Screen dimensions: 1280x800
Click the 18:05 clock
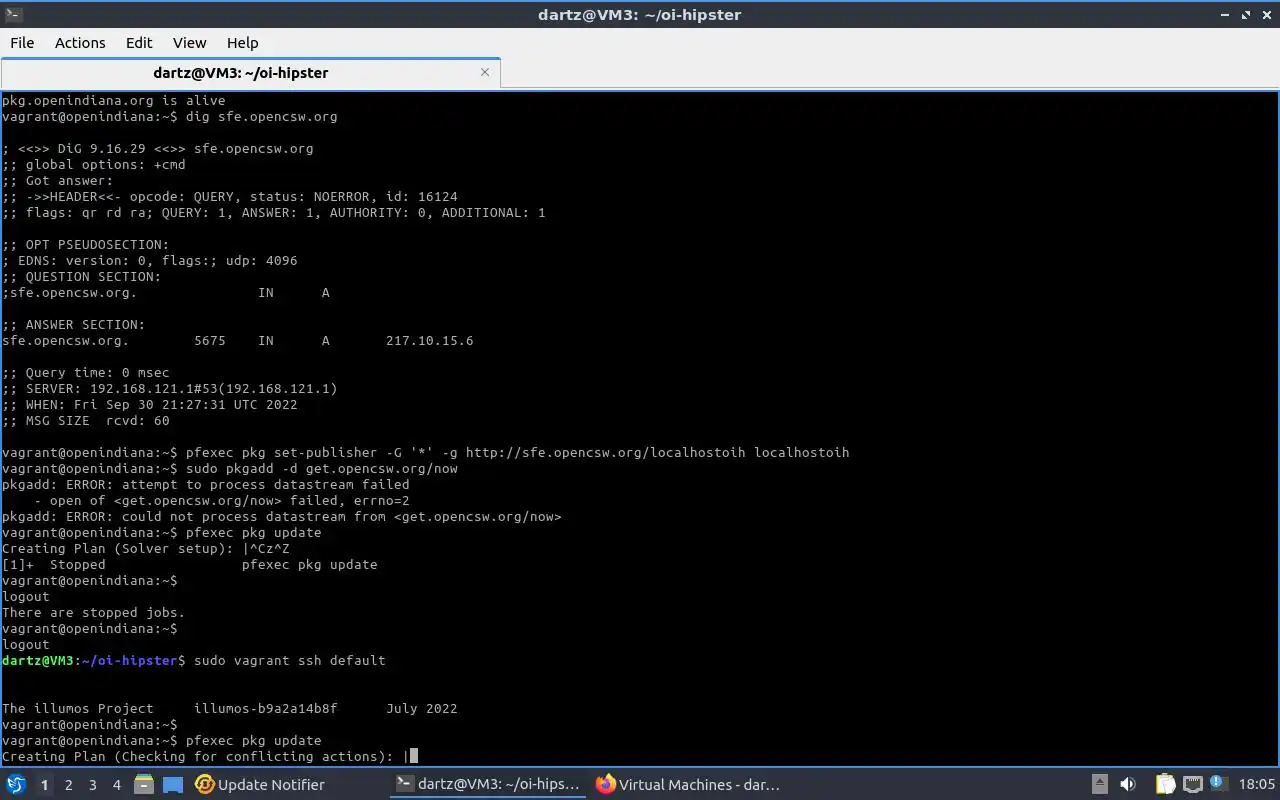tap(1257, 785)
